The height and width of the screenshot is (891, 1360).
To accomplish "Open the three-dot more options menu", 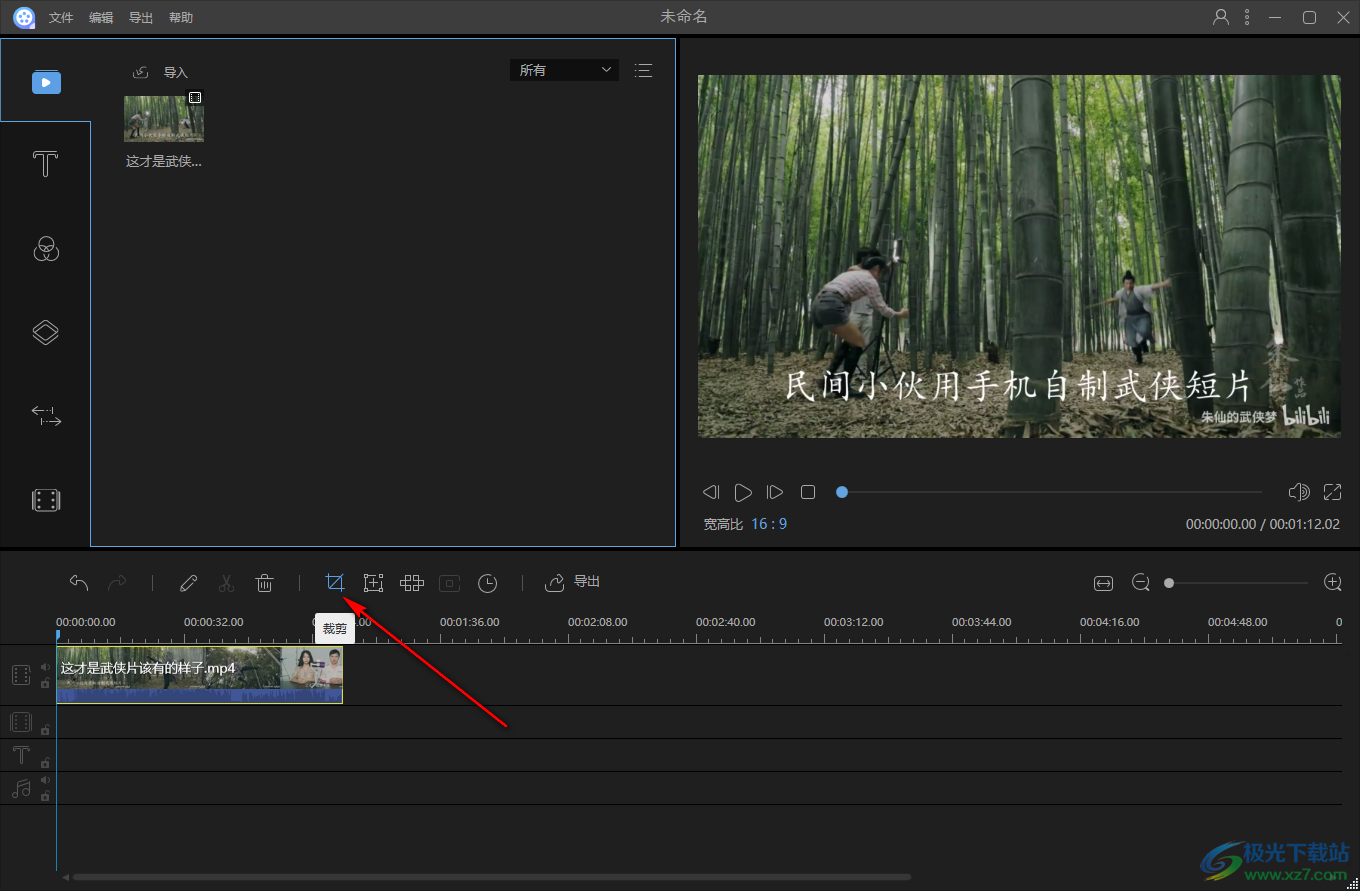I will point(1247,17).
